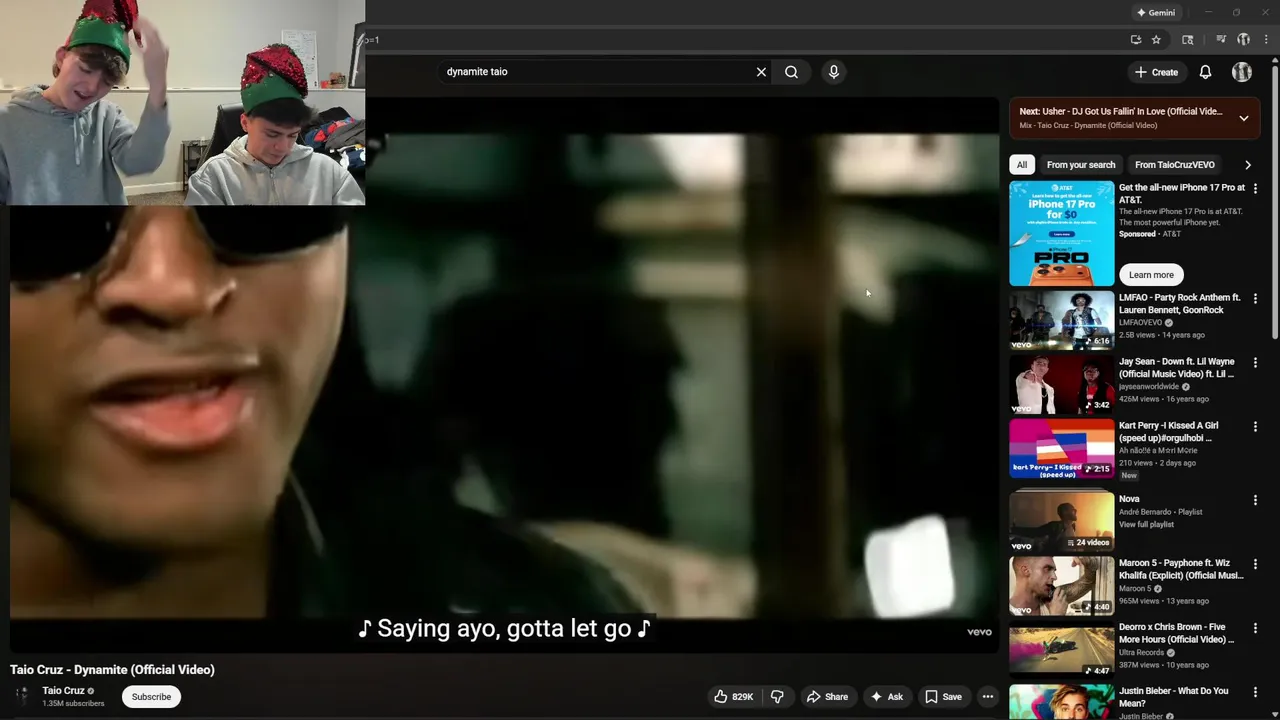Click Learn more on the AT&T ad
1280x720 pixels.
[1151, 275]
